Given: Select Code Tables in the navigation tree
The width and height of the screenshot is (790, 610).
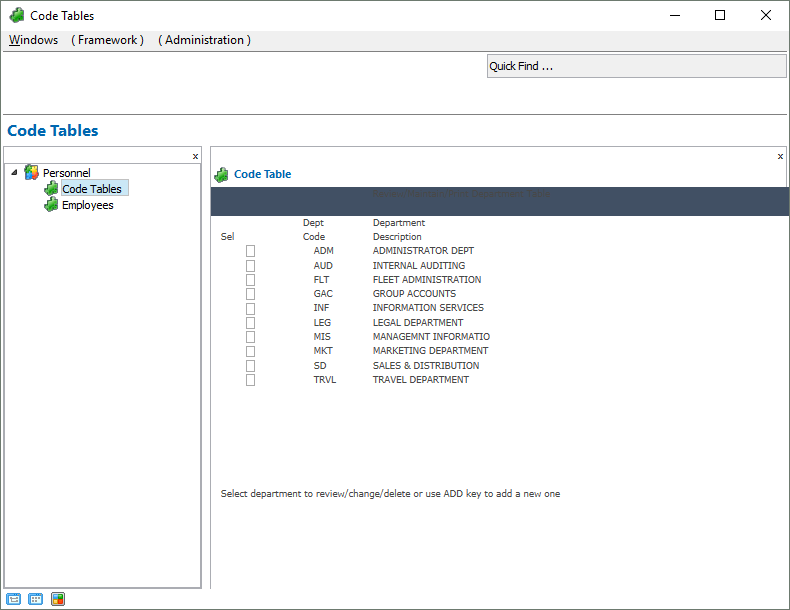Looking at the screenshot, I should coord(92,189).
